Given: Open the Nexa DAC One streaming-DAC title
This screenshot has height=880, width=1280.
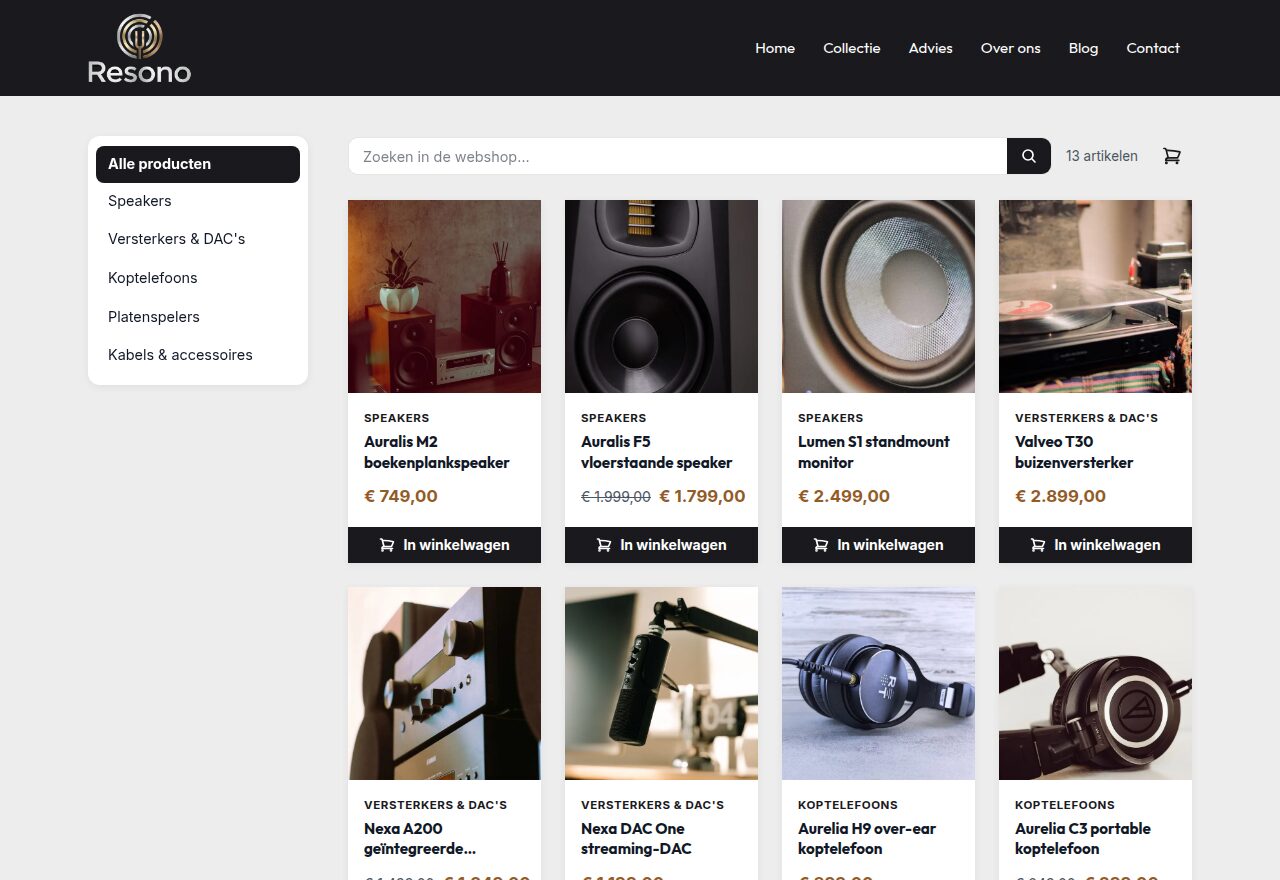Looking at the screenshot, I should click(636, 839).
